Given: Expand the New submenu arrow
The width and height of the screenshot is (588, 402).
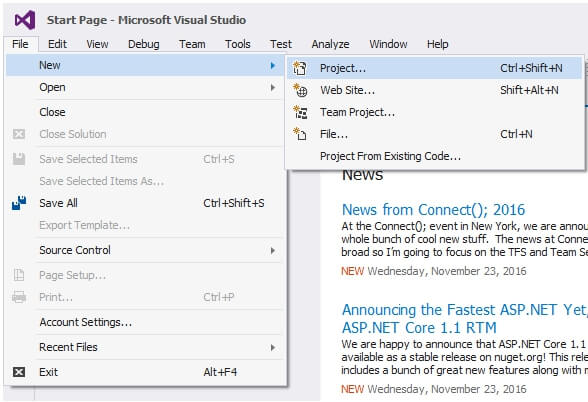Looking at the screenshot, I should (x=273, y=65).
